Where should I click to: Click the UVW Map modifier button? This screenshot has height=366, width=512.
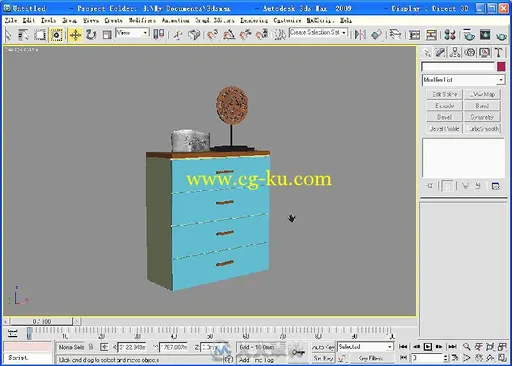pyautogui.click(x=482, y=95)
